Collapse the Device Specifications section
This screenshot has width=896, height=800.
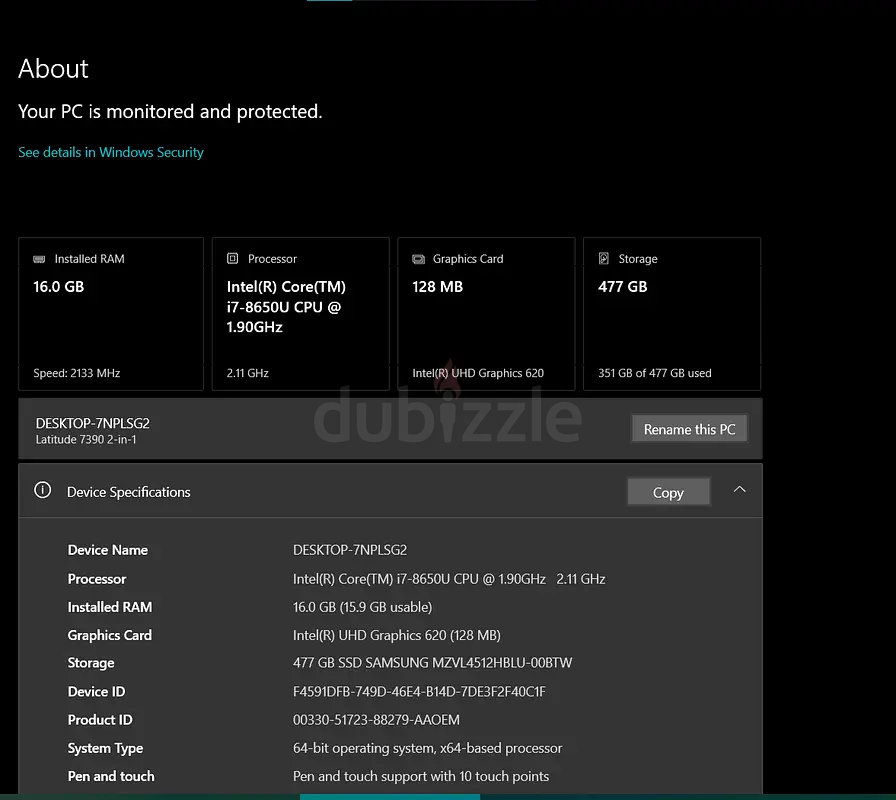pos(739,490)
